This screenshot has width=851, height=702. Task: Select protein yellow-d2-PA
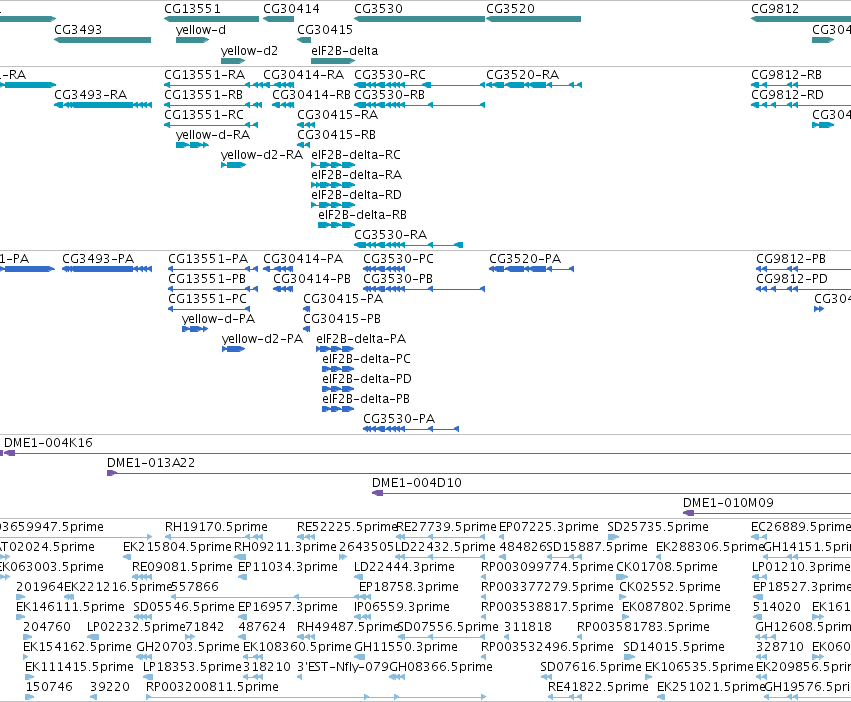(x=262, y=339)
